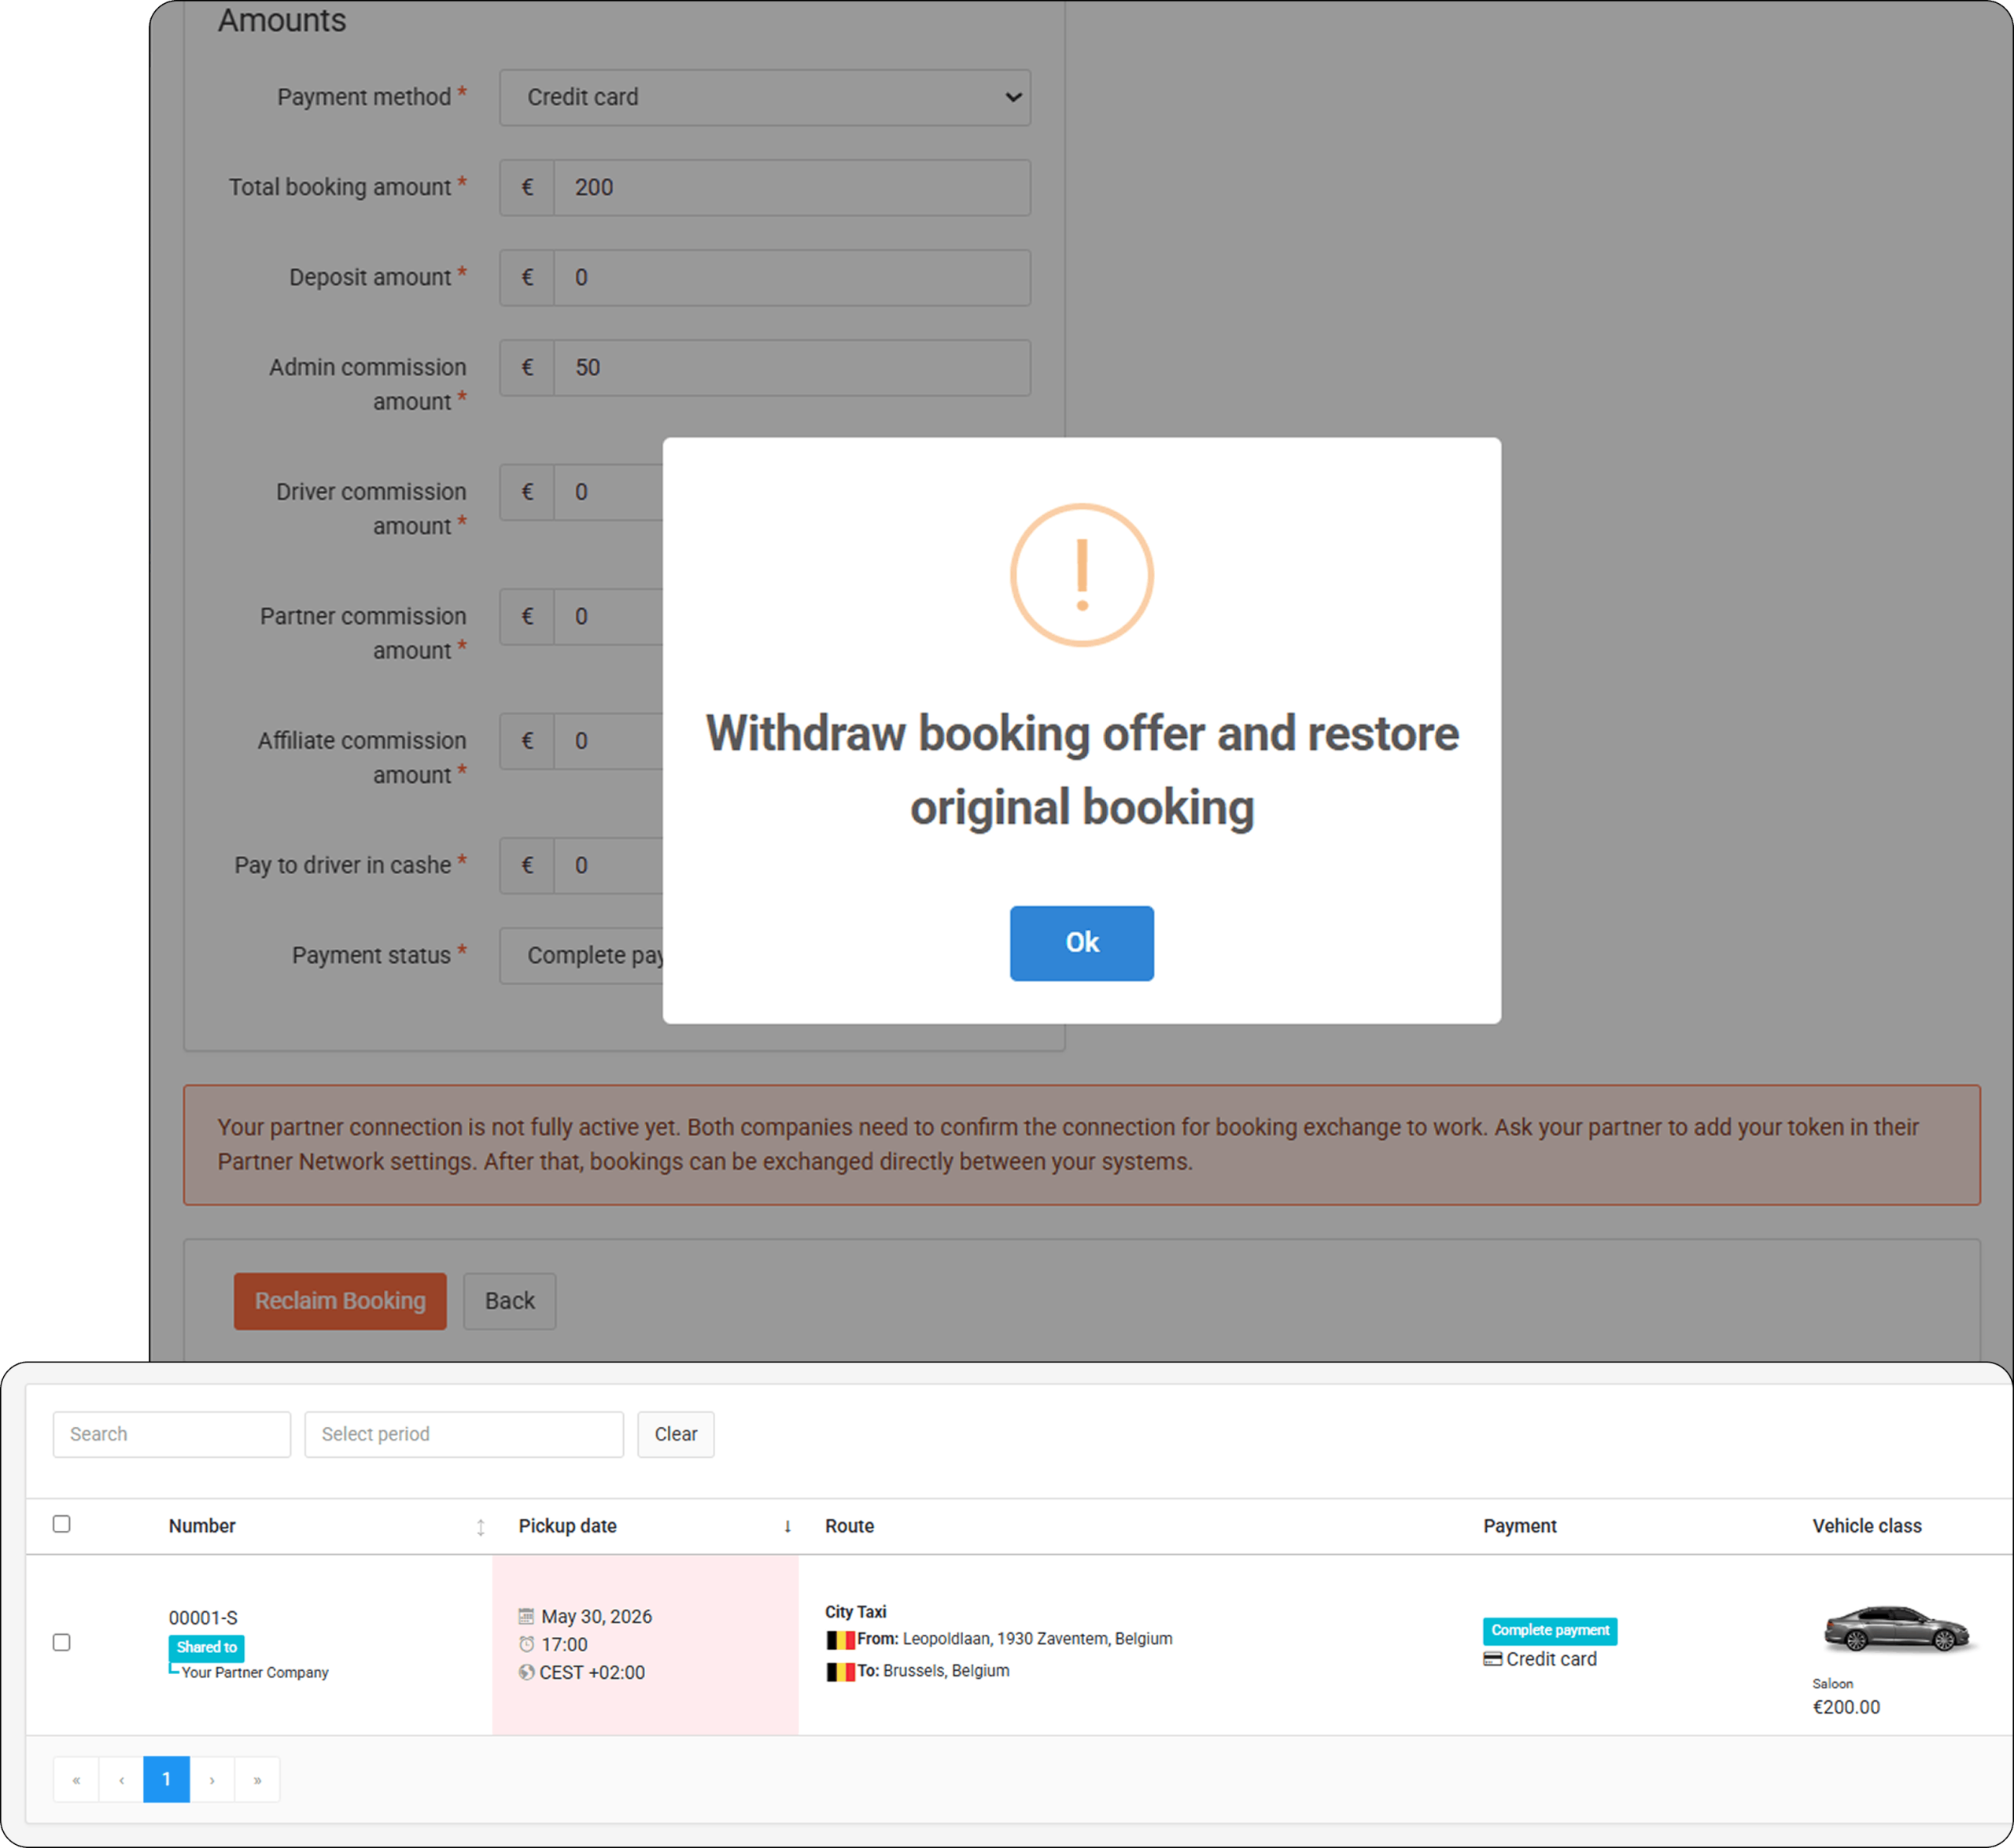This screenshot has height=1848, width=2014.
Task: Click the orange exclamation warning icon
Action: 1081,575
